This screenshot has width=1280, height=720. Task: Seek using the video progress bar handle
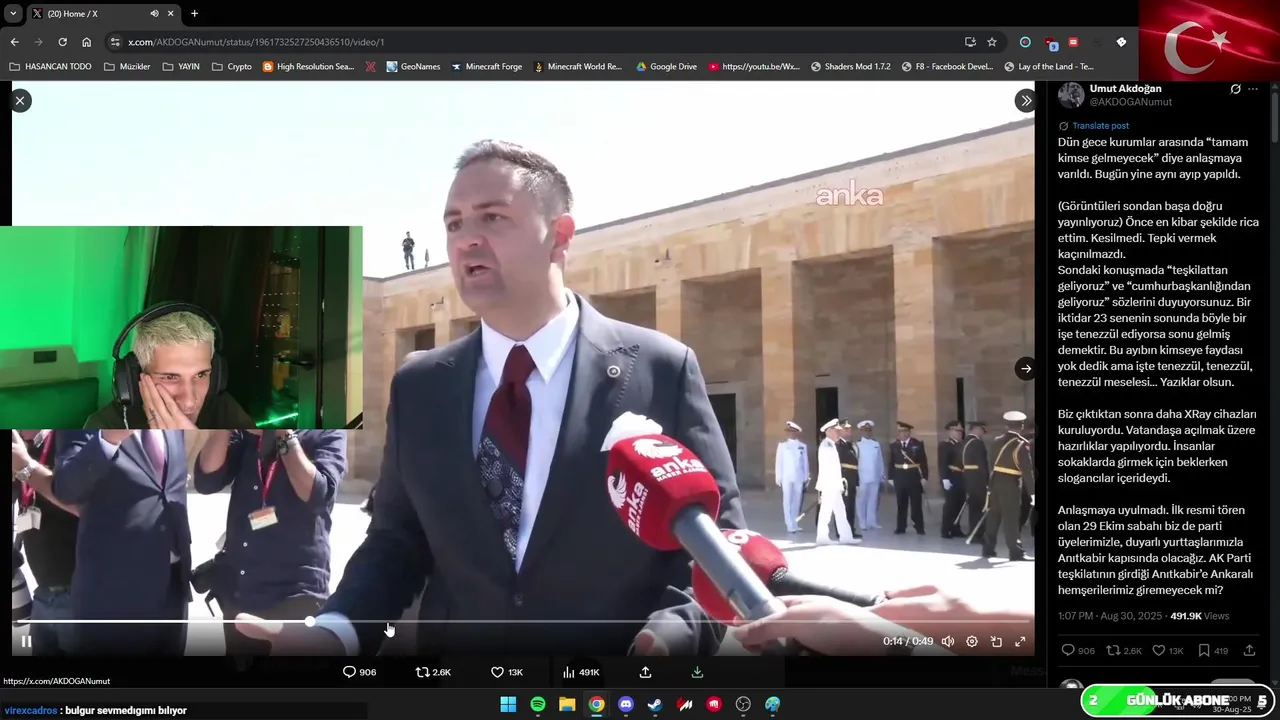click(x=310, y=621)
